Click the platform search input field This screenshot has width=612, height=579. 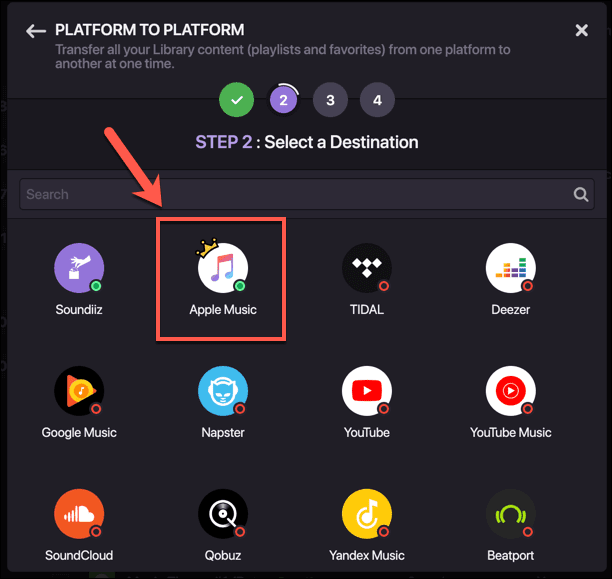click(x=290, y=195)
